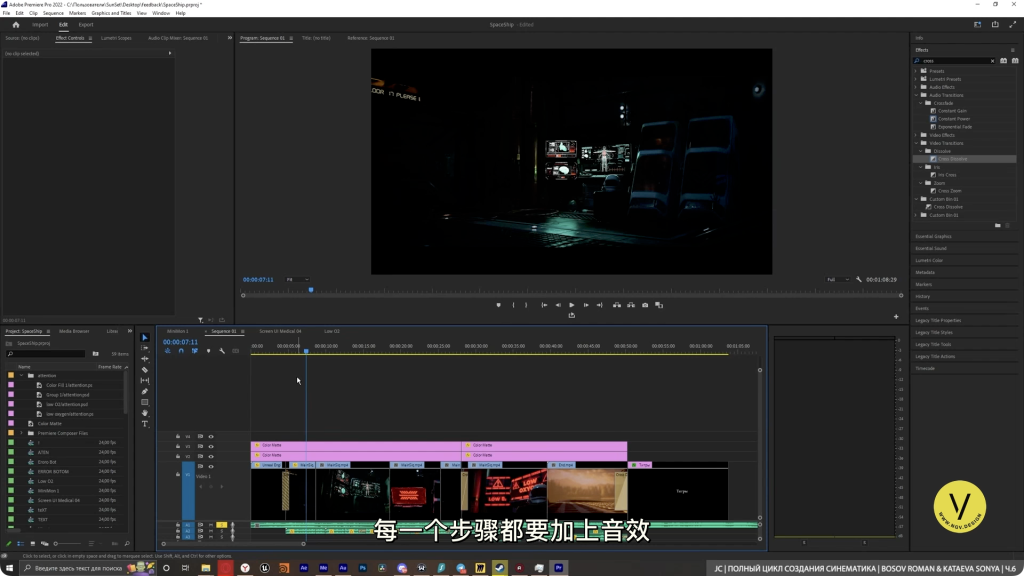The width and height of the screenshot is (1024, 576).
Task: Collapse the attention bin in Project panel
Action: pos(22,376)
